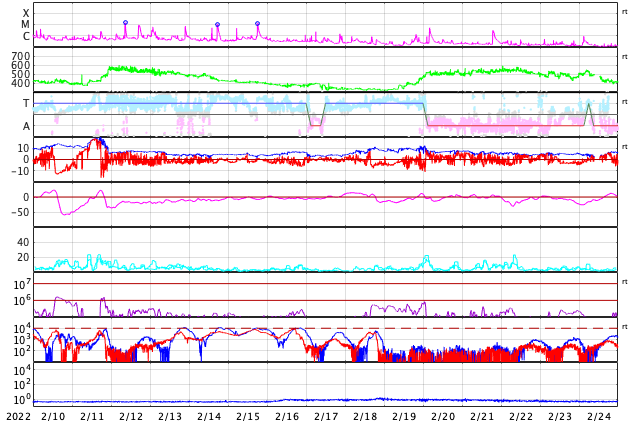
Task: Click the "700" axis tick on green plot
Action: pyautogui.click(x=20, y=56)
